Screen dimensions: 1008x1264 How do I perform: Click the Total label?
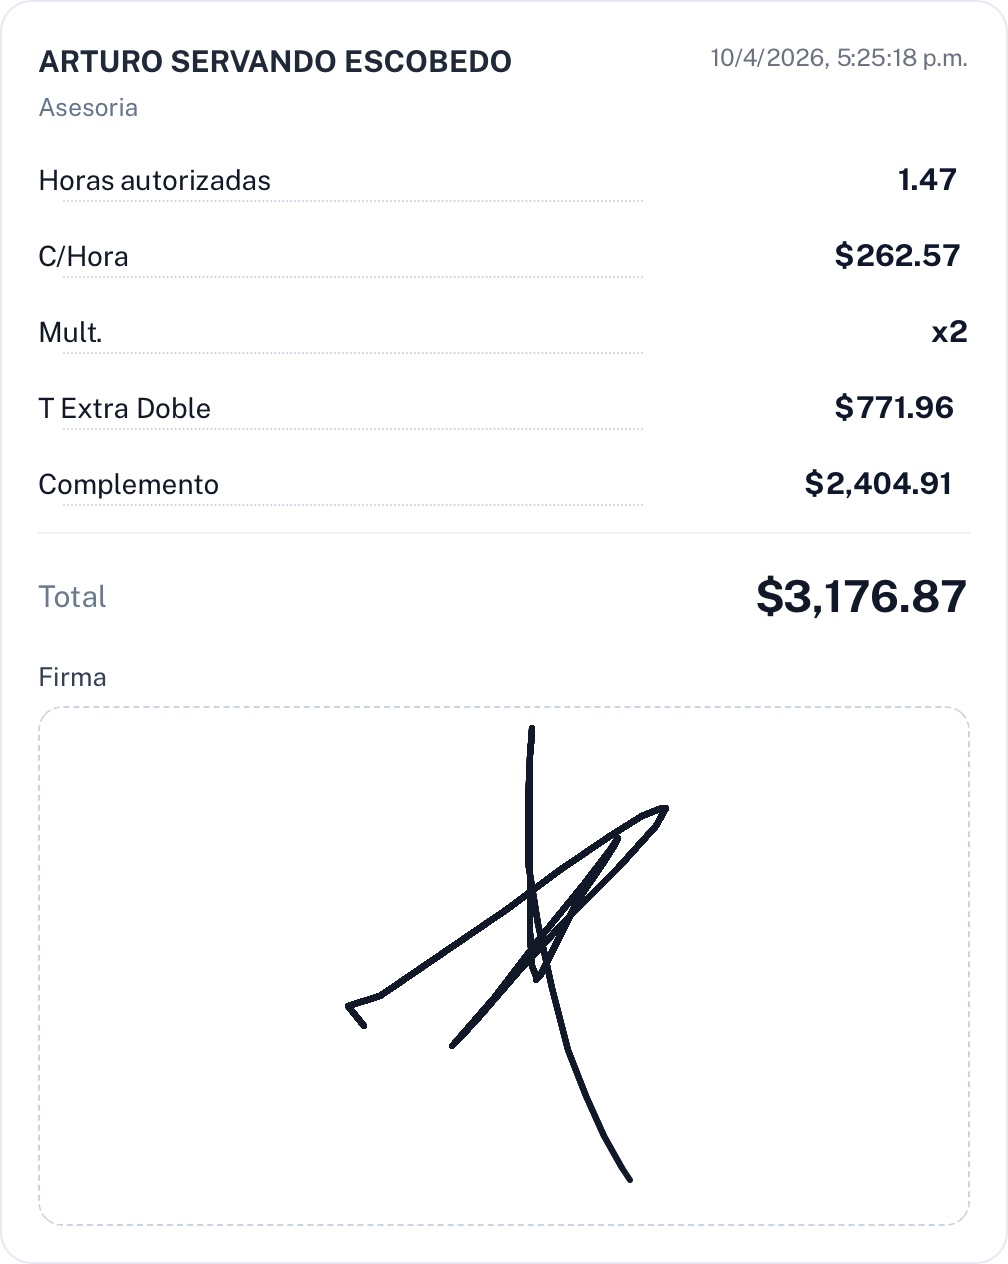pyautogui.click(x=72, y=597)
